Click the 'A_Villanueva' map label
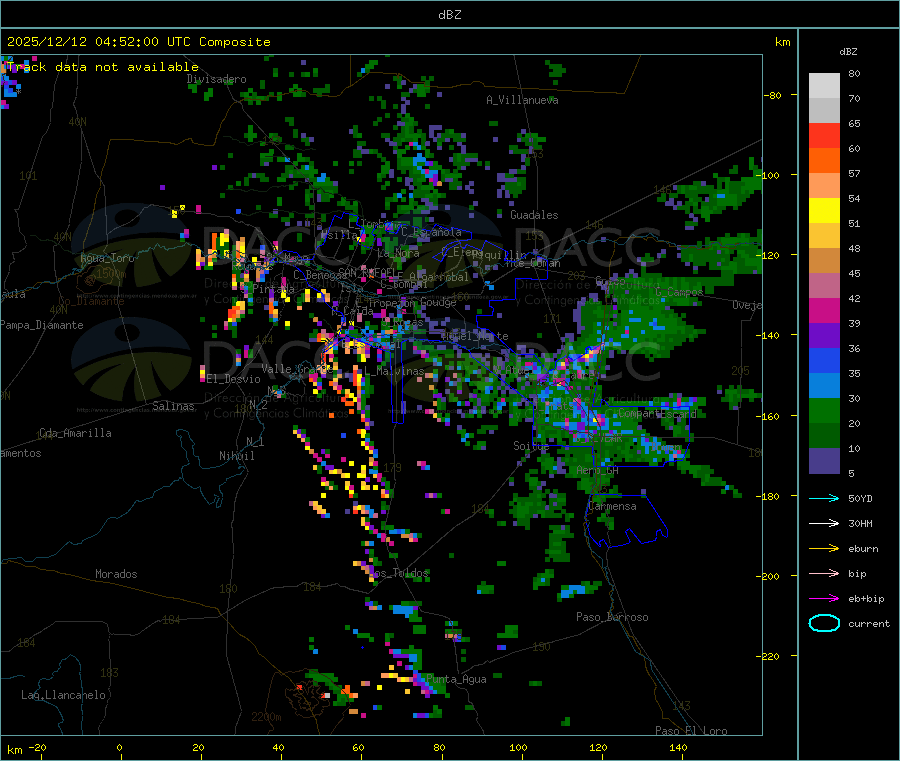Viewport: 900px width, 761px height. 522,100
